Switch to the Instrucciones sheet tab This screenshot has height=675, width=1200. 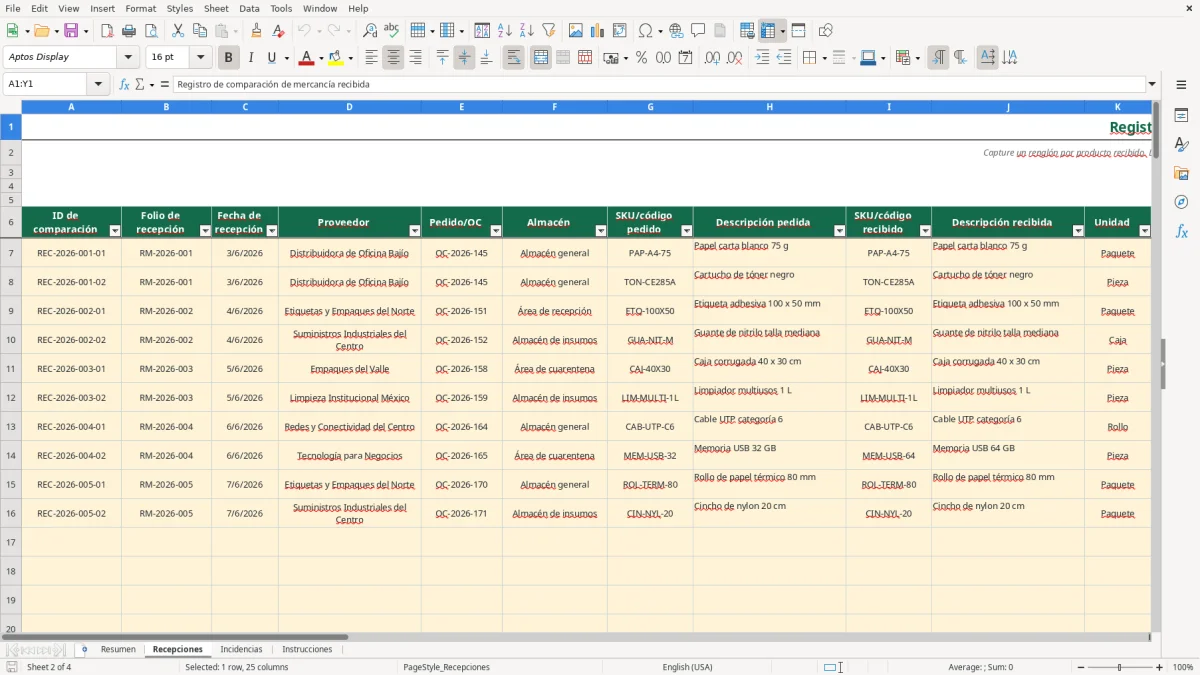click(307, 649)
